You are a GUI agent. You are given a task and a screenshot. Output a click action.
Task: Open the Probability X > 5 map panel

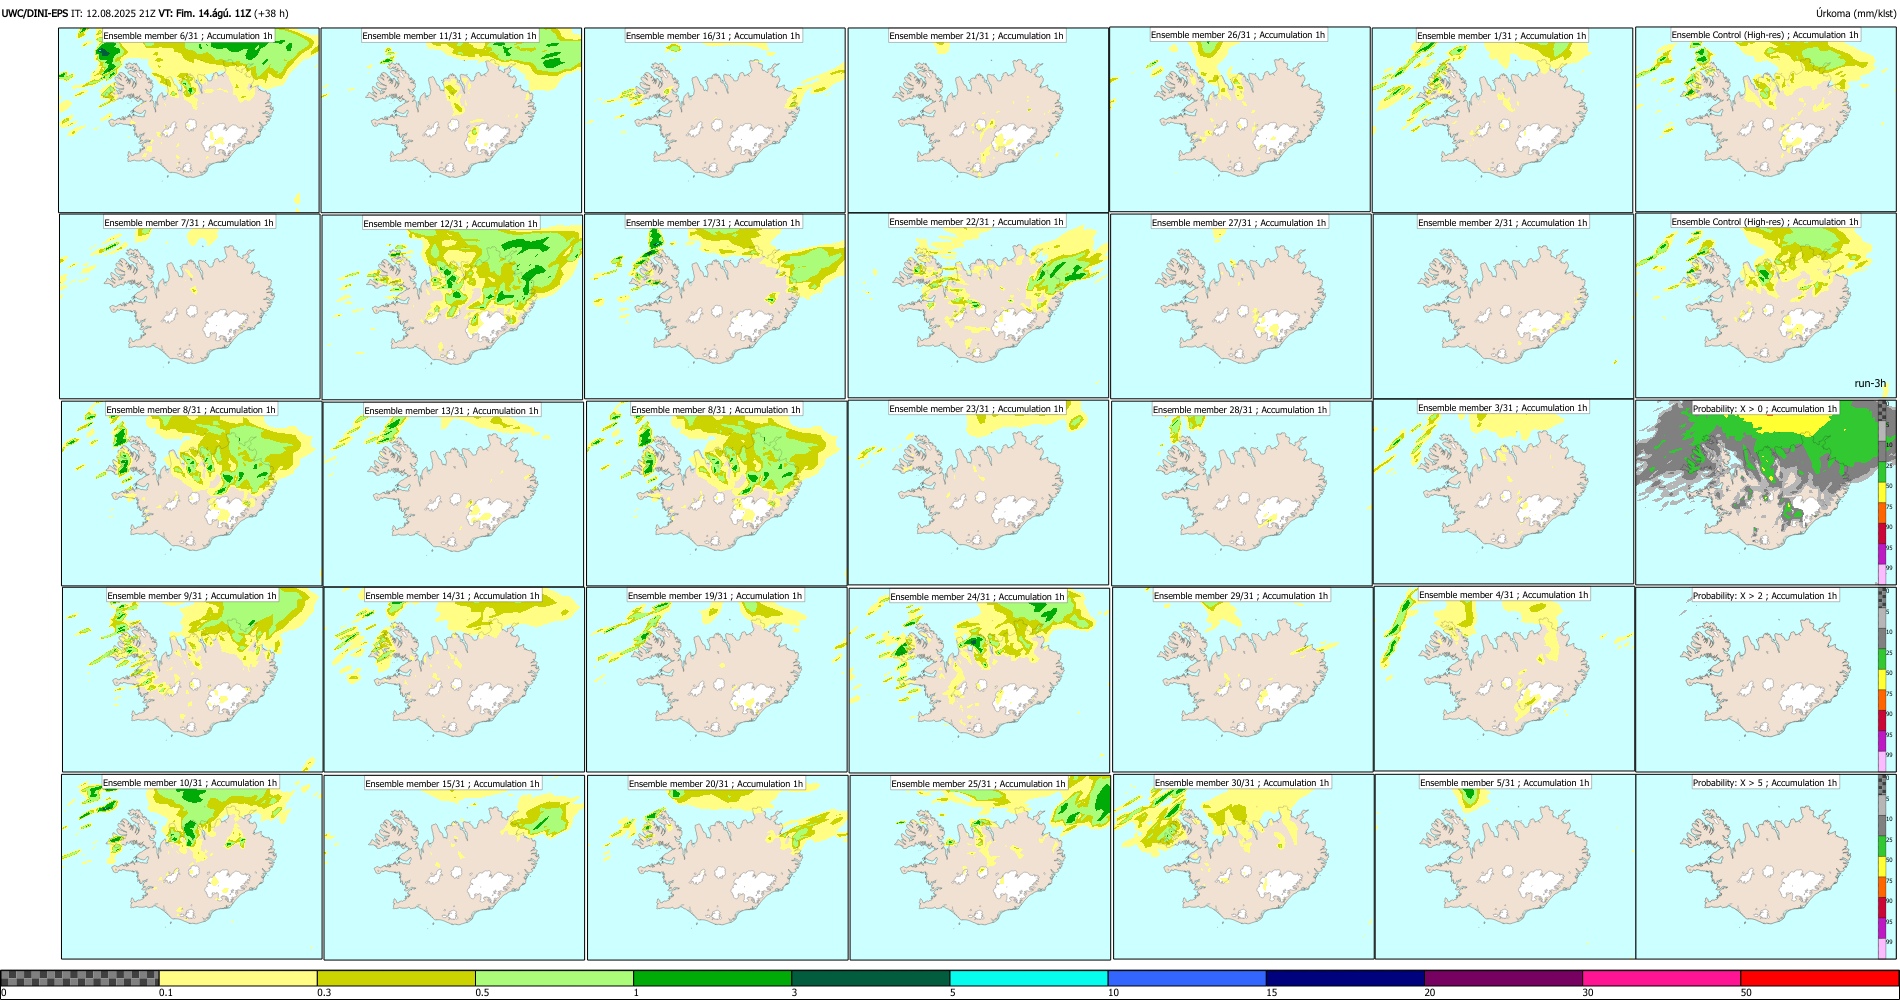pyautogui.click(x=1765, y=866)
